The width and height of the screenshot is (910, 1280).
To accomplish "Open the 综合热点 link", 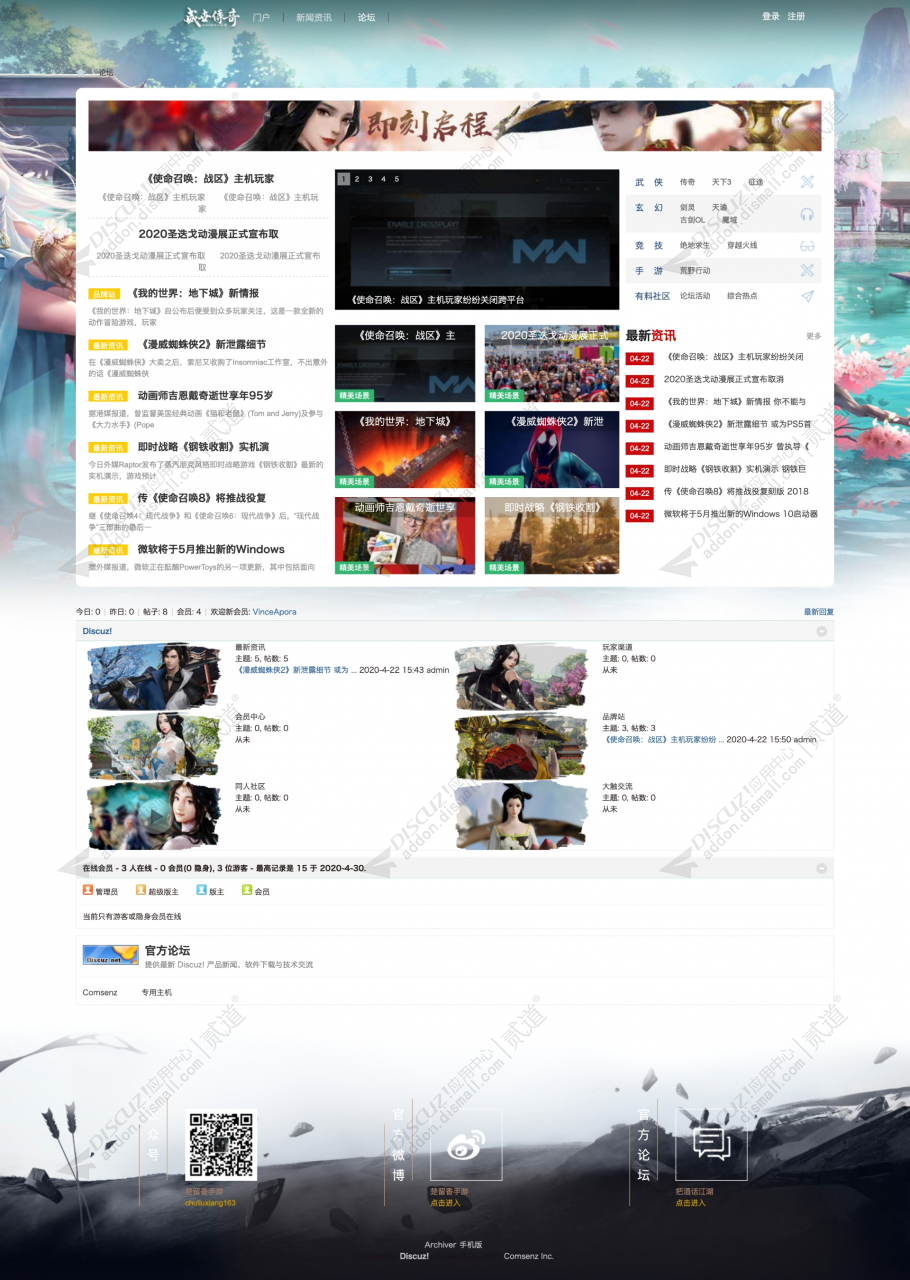I will [x=742, y=296].
